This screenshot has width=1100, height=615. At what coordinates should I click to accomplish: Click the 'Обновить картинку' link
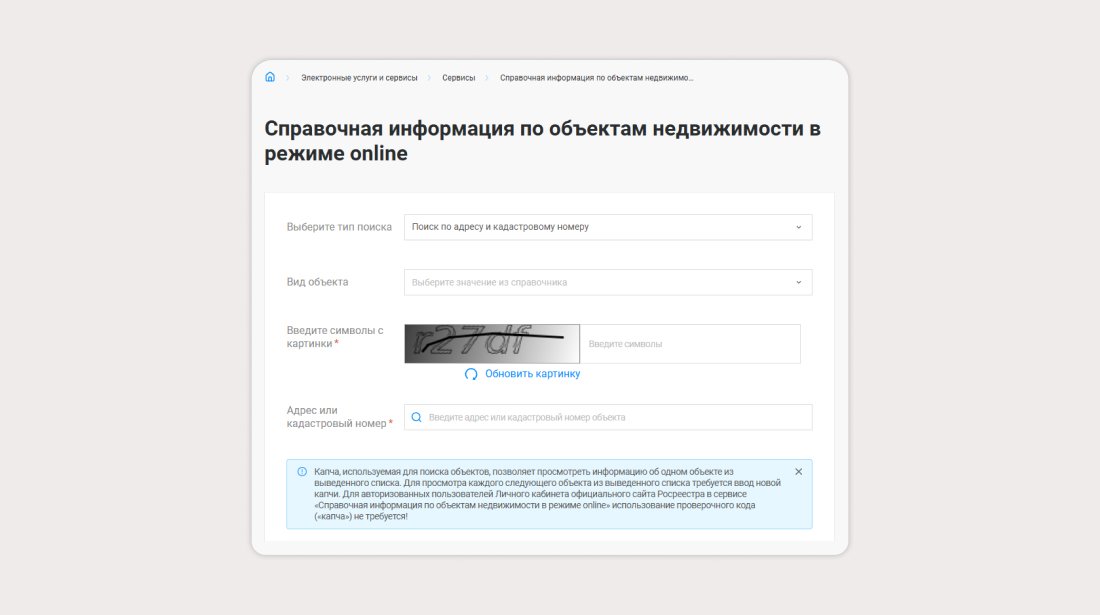tap(532, 374)
